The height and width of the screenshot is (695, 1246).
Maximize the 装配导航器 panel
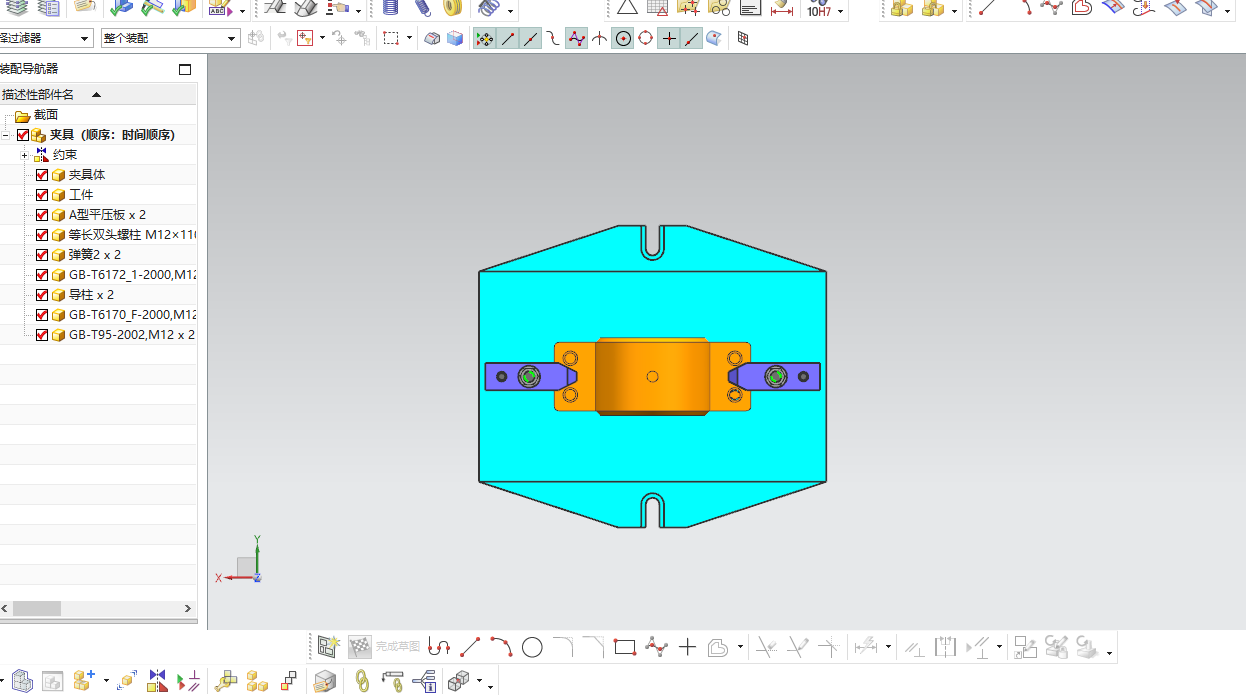(x=184, y=69)
